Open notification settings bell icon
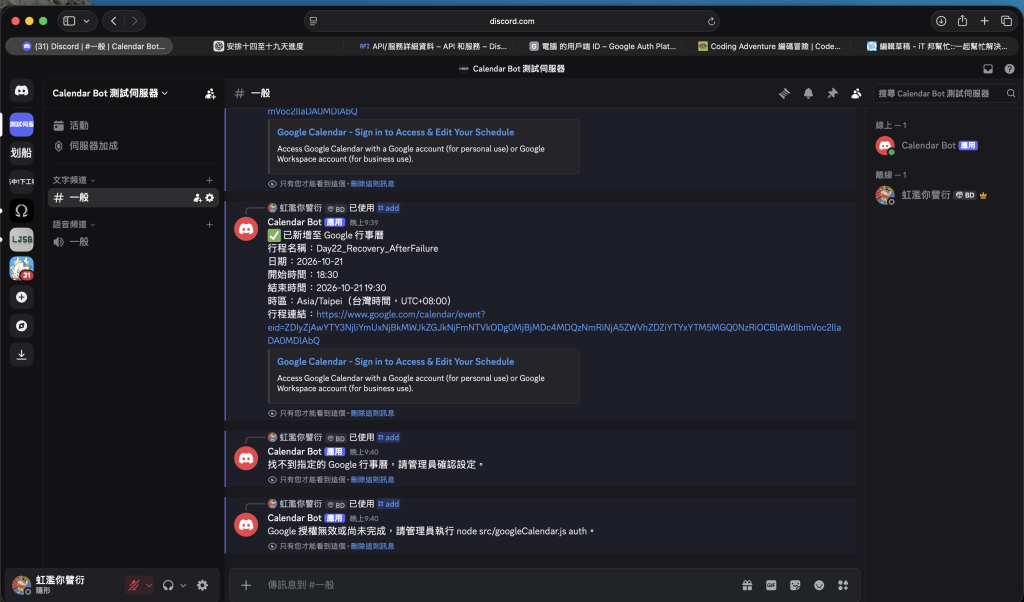This screenshot has height=602, width=1024. point(808,93)
